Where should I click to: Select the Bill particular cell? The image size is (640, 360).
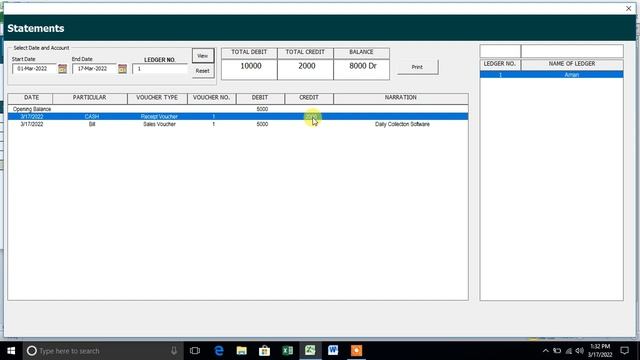(x=92, y=124)
